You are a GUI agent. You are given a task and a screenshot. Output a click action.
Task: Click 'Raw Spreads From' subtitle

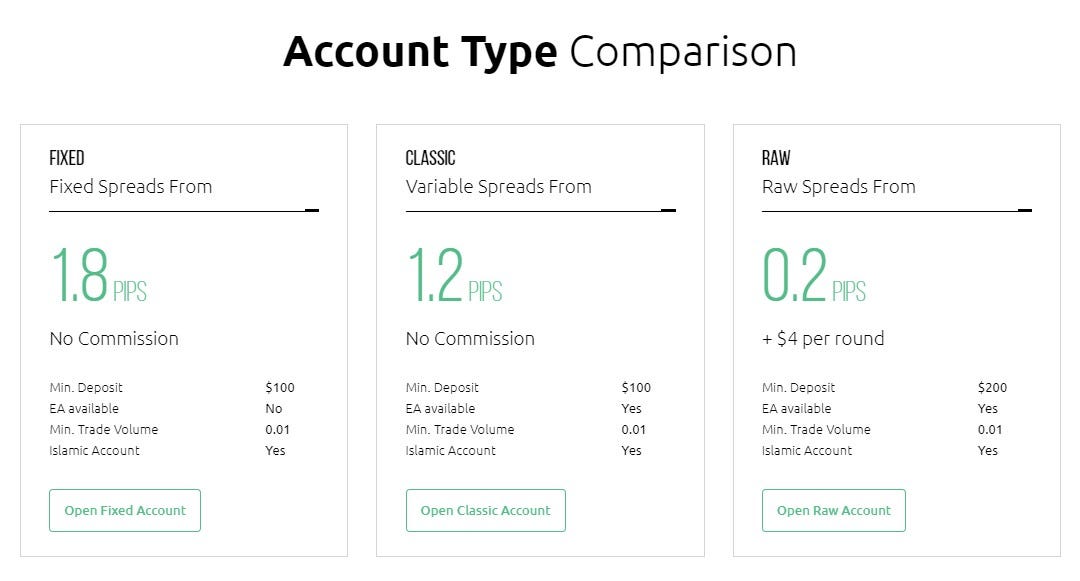point(839,187)
